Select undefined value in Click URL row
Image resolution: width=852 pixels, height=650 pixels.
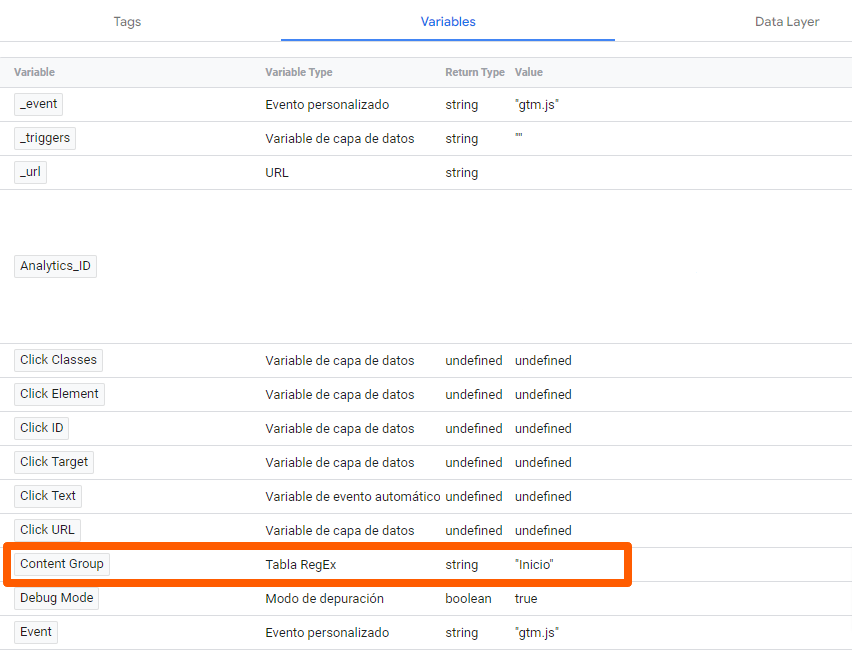[x=543, y=530]
